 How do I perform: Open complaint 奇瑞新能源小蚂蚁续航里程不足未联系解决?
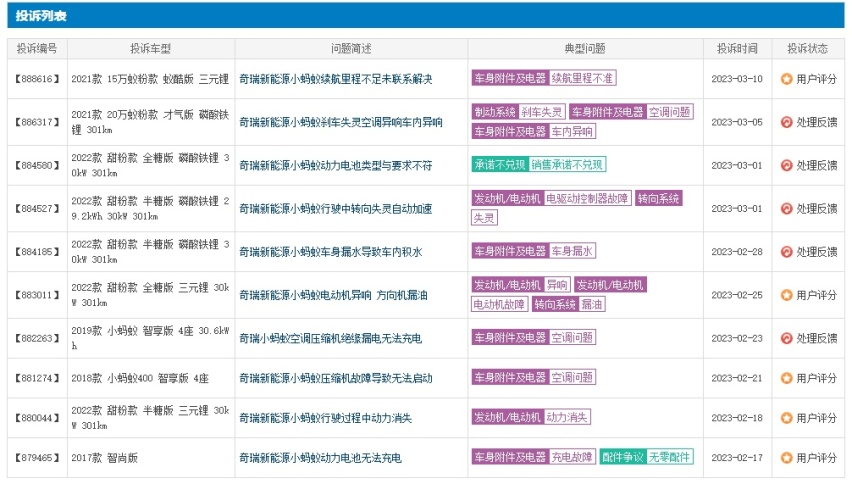[x=336, y=79]
